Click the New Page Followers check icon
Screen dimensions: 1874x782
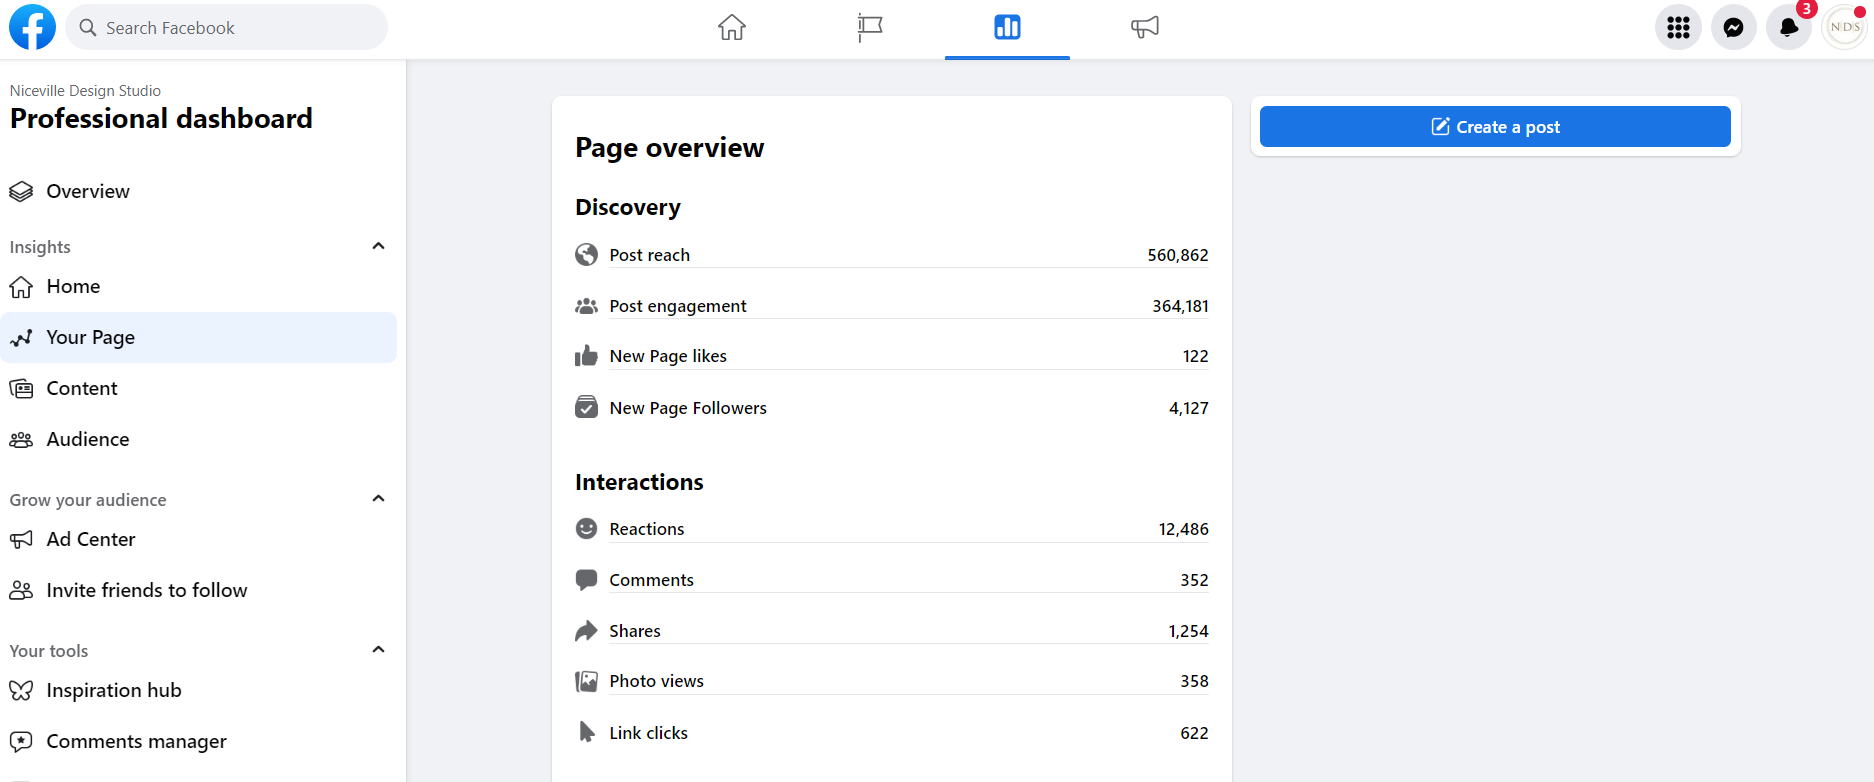pos(587,407)
